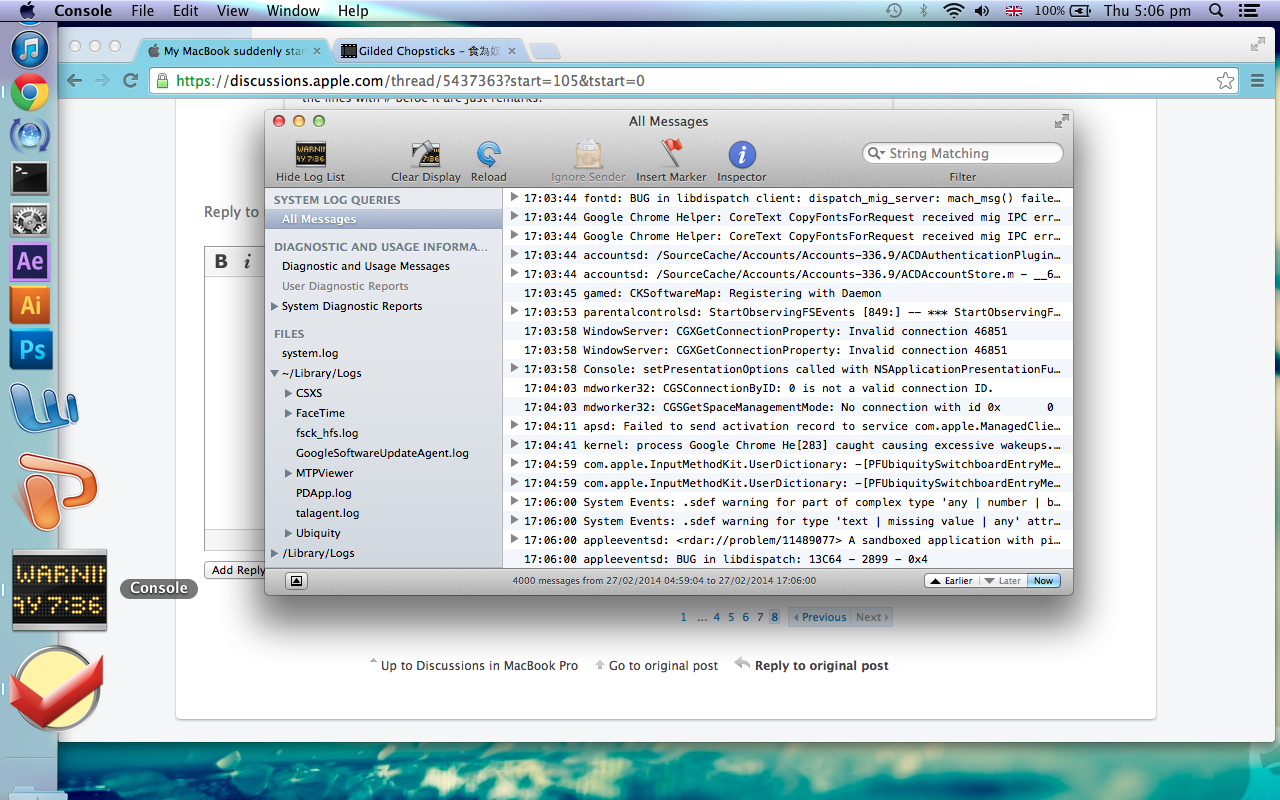Click the Later button

pyautogui.click(x=1002, y=580)
